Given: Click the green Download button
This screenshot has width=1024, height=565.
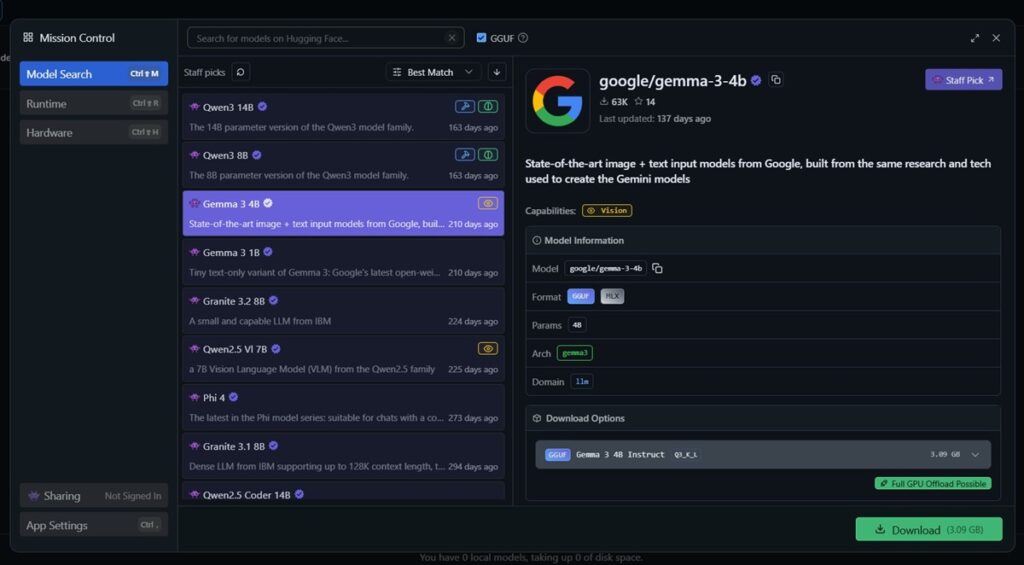Looking at the screenshot, I should [x=927, y=529].
